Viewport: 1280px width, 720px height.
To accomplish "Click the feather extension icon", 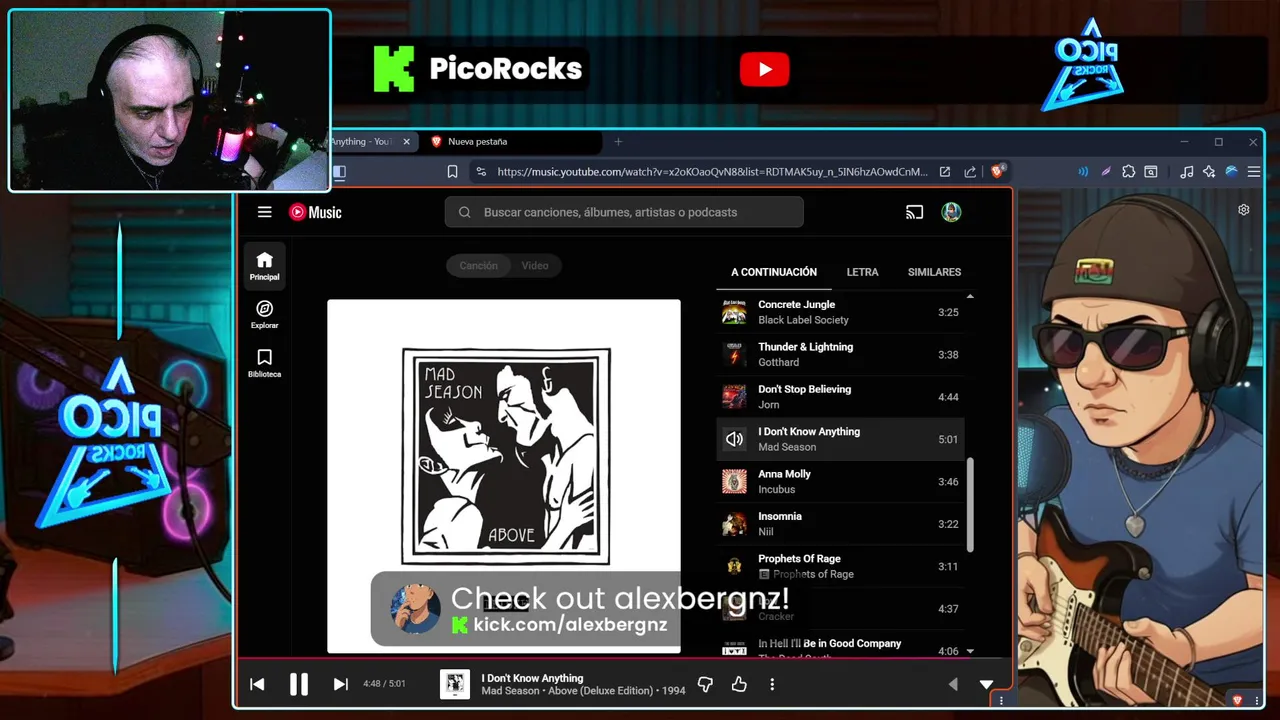I will 1106,172.
